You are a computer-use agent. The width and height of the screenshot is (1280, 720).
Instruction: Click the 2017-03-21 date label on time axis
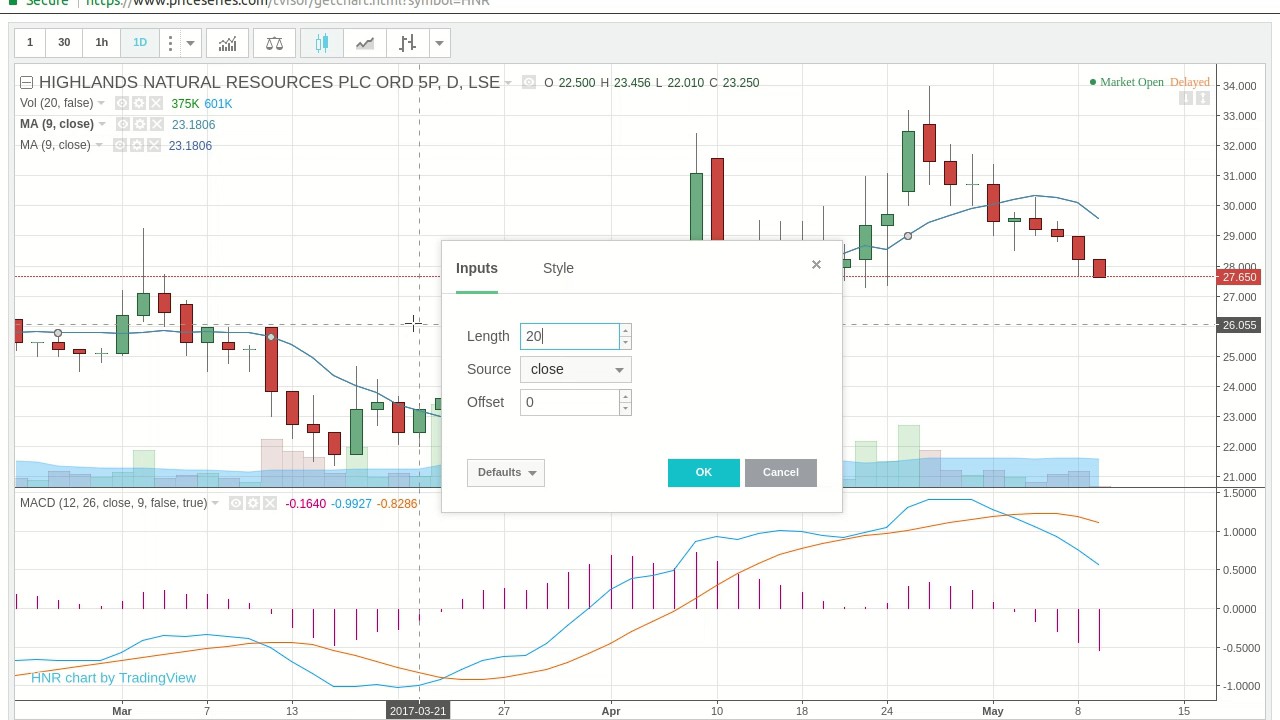(x=418, y=711)
